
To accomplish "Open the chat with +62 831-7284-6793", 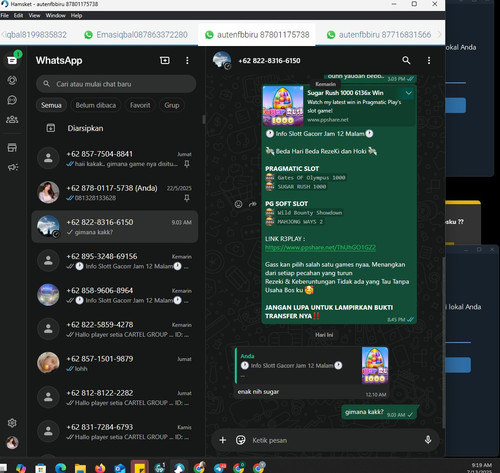I will click(115, 431).
